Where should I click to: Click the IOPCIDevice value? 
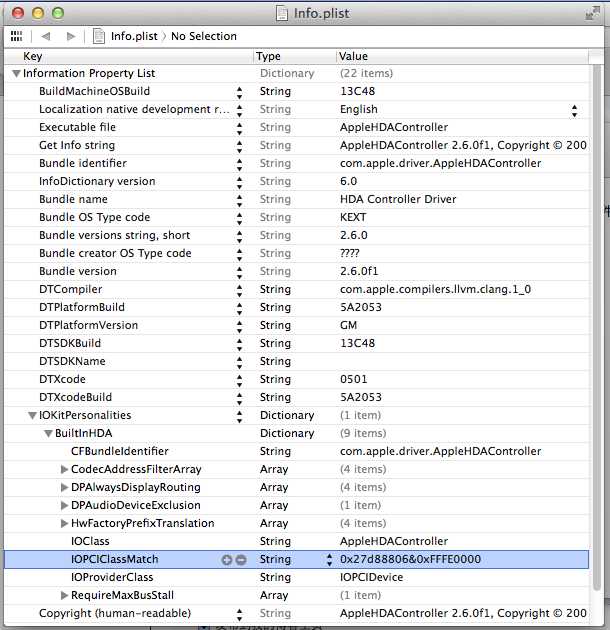tap(371, 577)
